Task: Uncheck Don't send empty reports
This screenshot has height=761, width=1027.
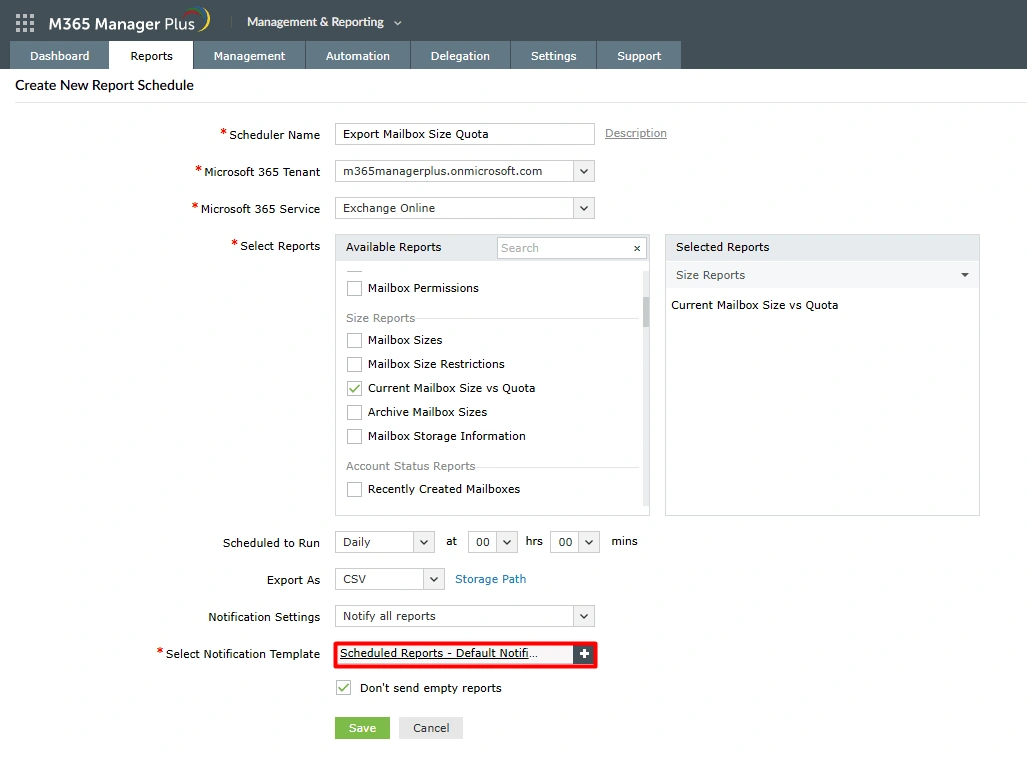Action: click(x=343, y=687)
